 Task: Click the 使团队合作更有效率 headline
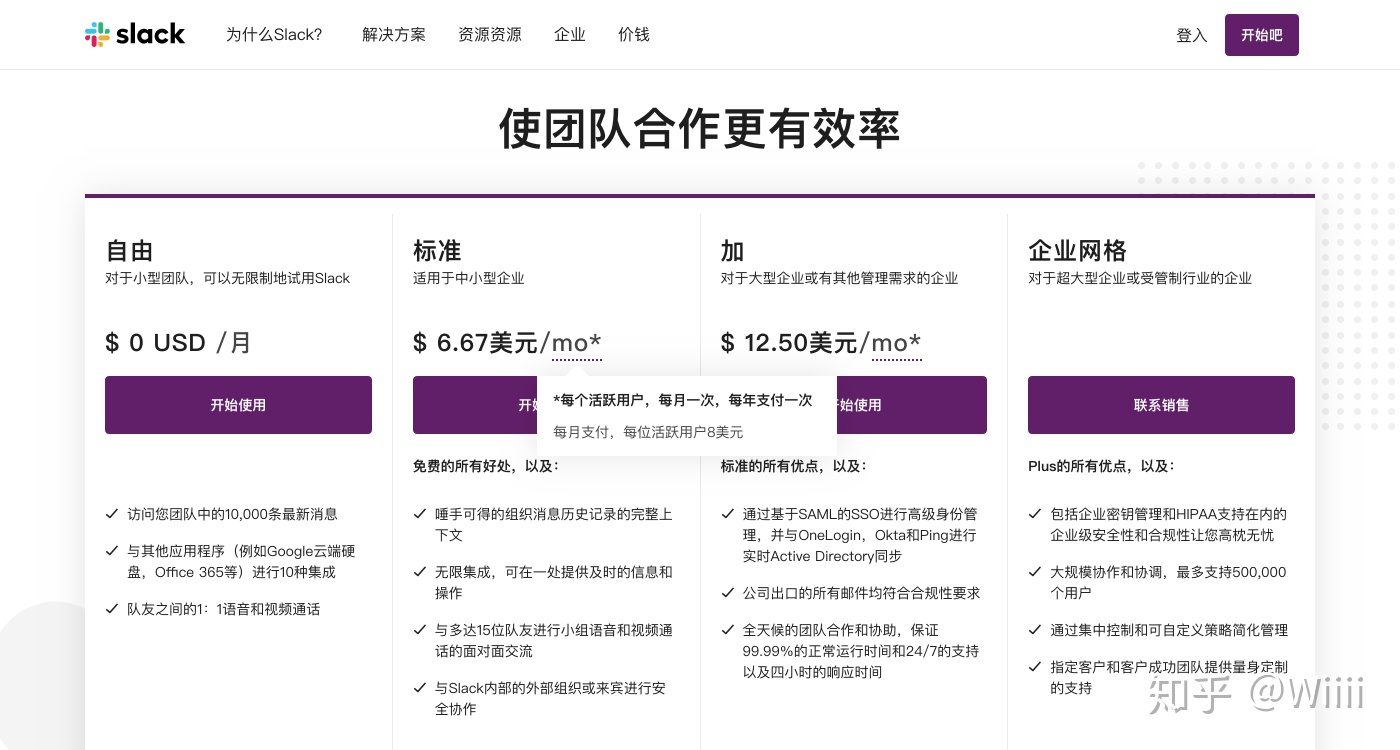point(700,128)
